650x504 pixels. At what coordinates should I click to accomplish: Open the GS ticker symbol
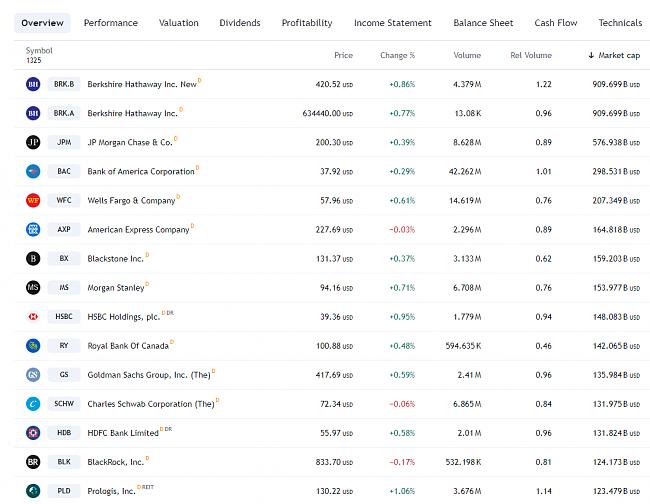click(x=64, y=375)
